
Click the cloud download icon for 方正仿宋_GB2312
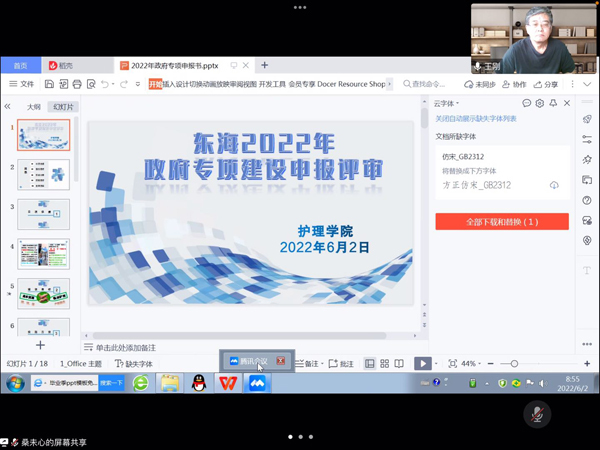[x=554, y=185]
